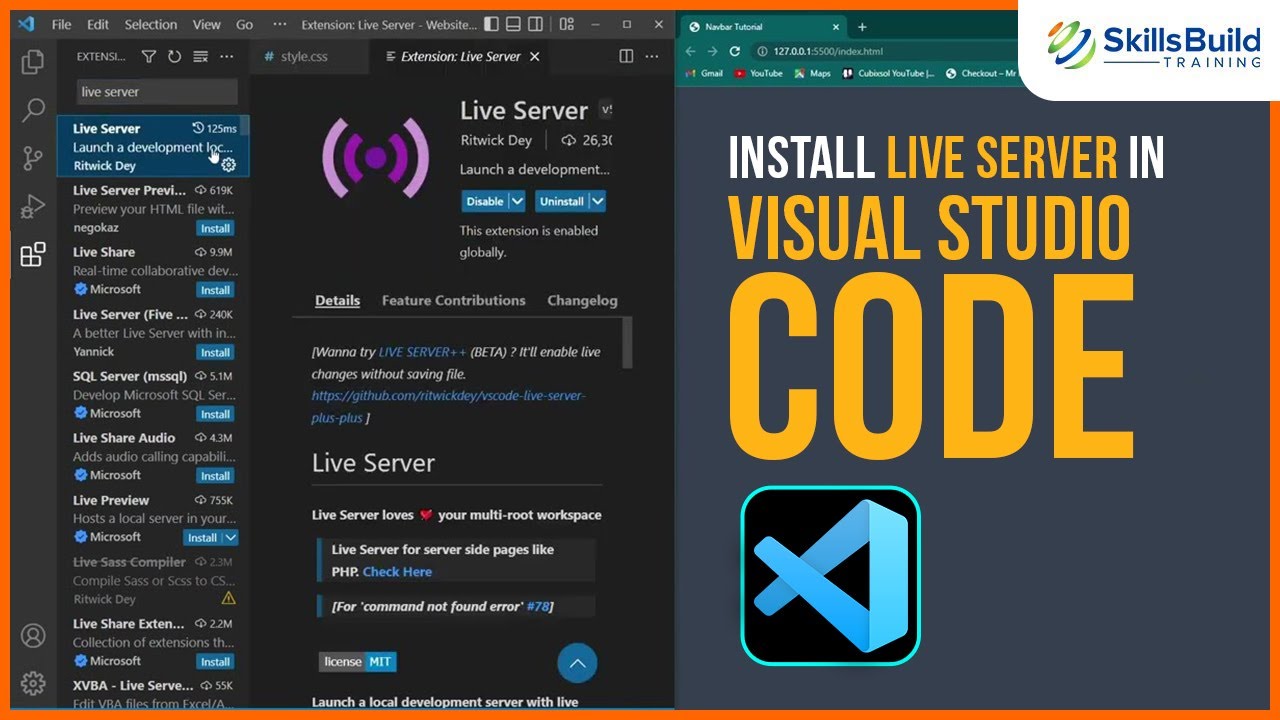Reload the page in the browser
The image size is (1280, 720).
pos(735,51)
